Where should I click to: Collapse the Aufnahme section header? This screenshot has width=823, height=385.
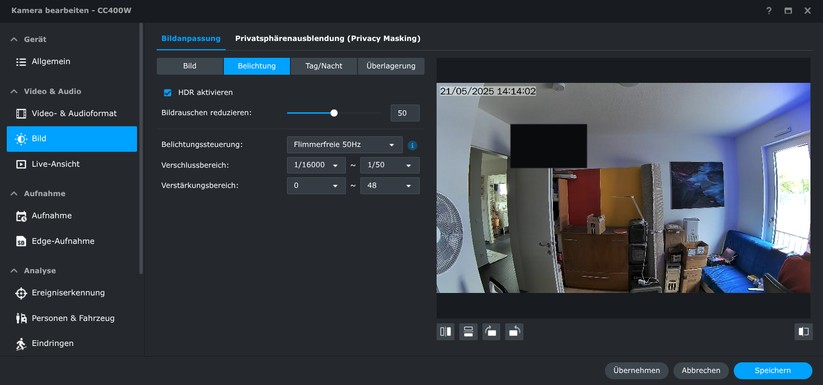pos(14,194)
